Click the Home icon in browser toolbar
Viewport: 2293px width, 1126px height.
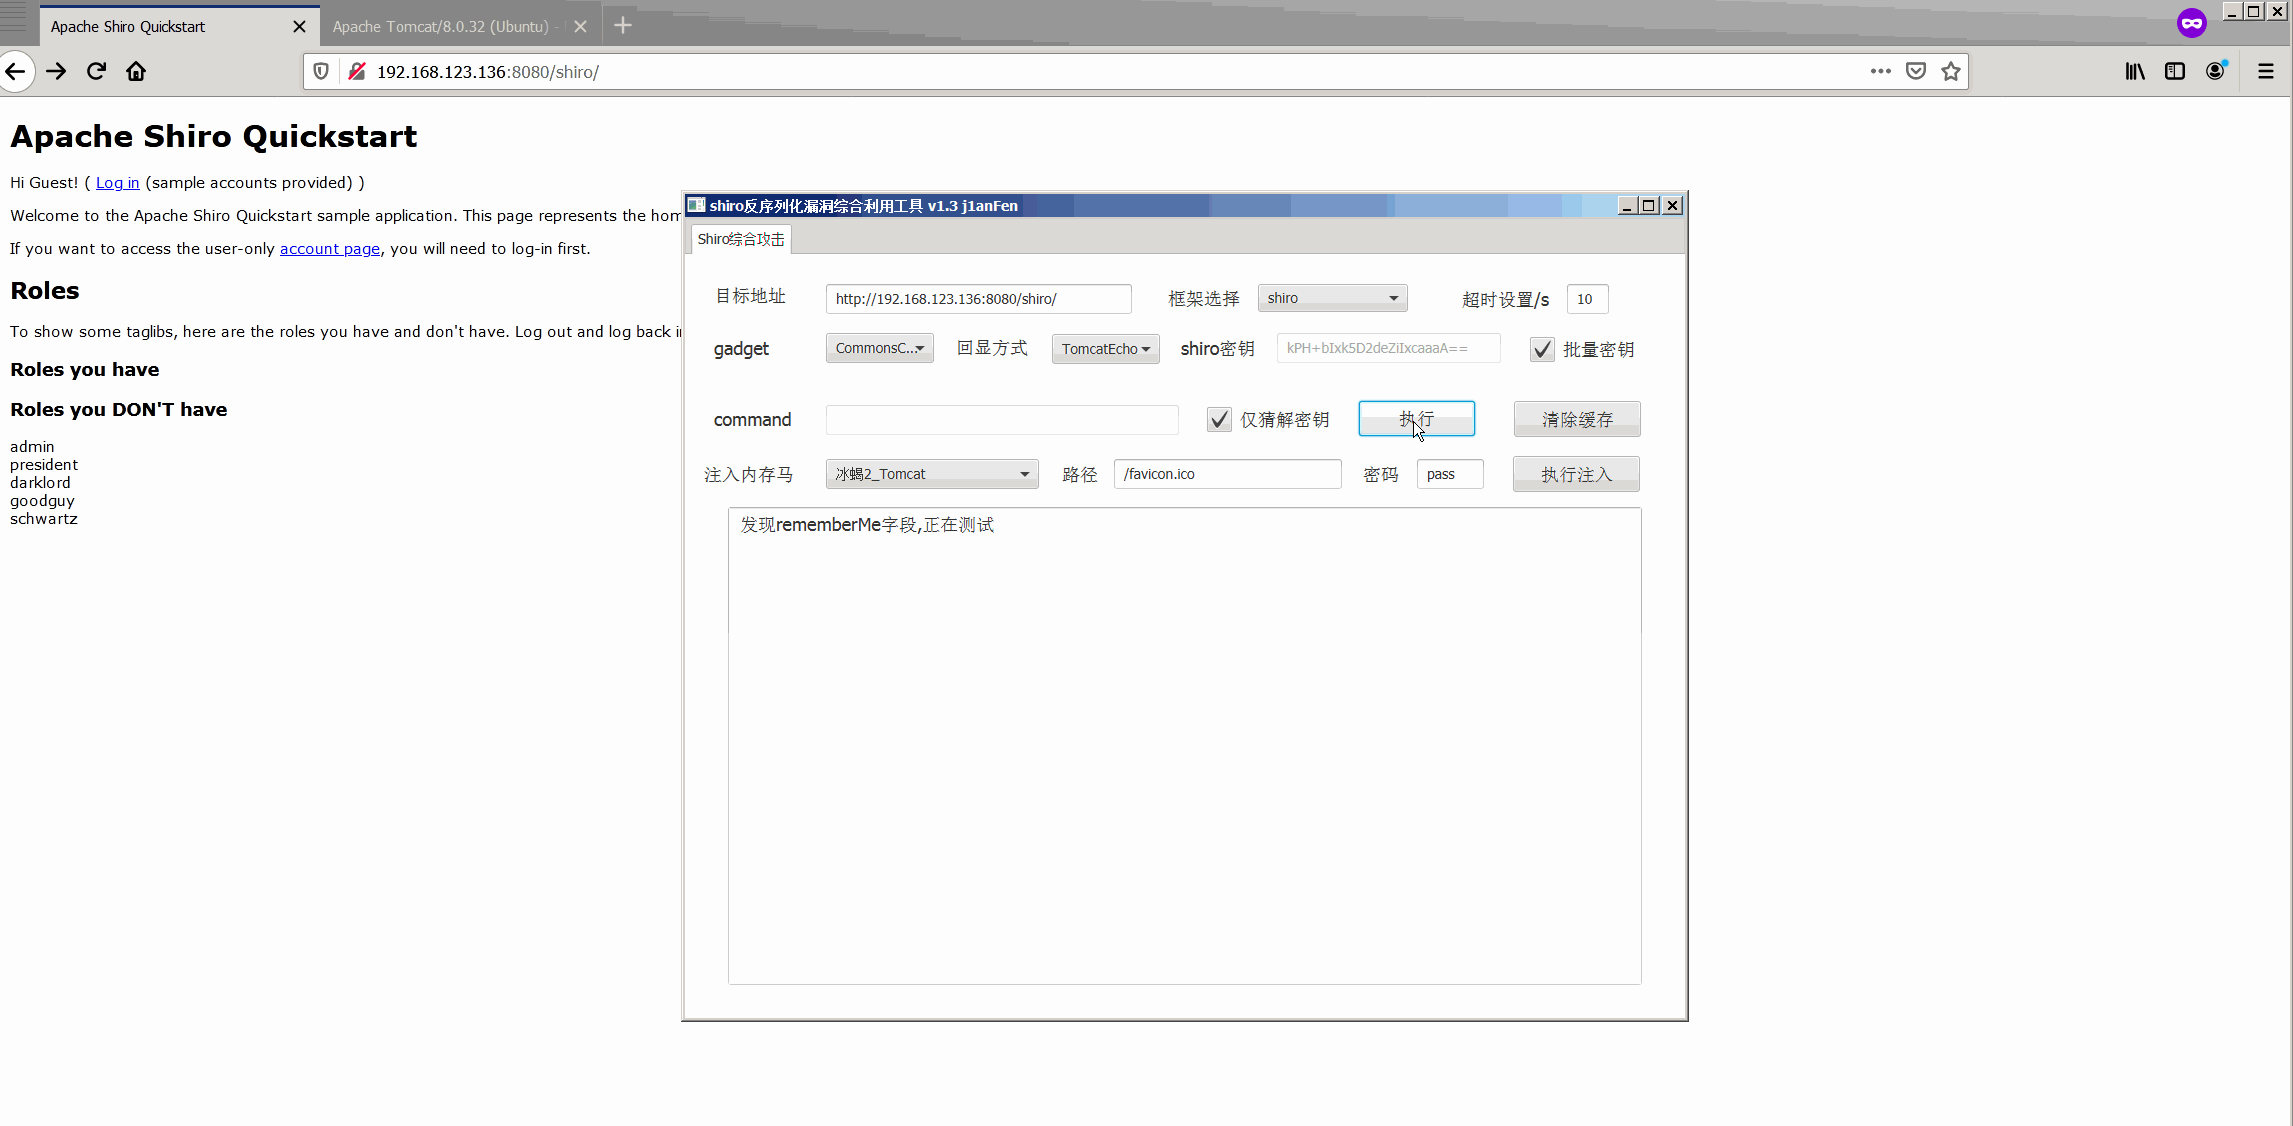click(136, 71)
